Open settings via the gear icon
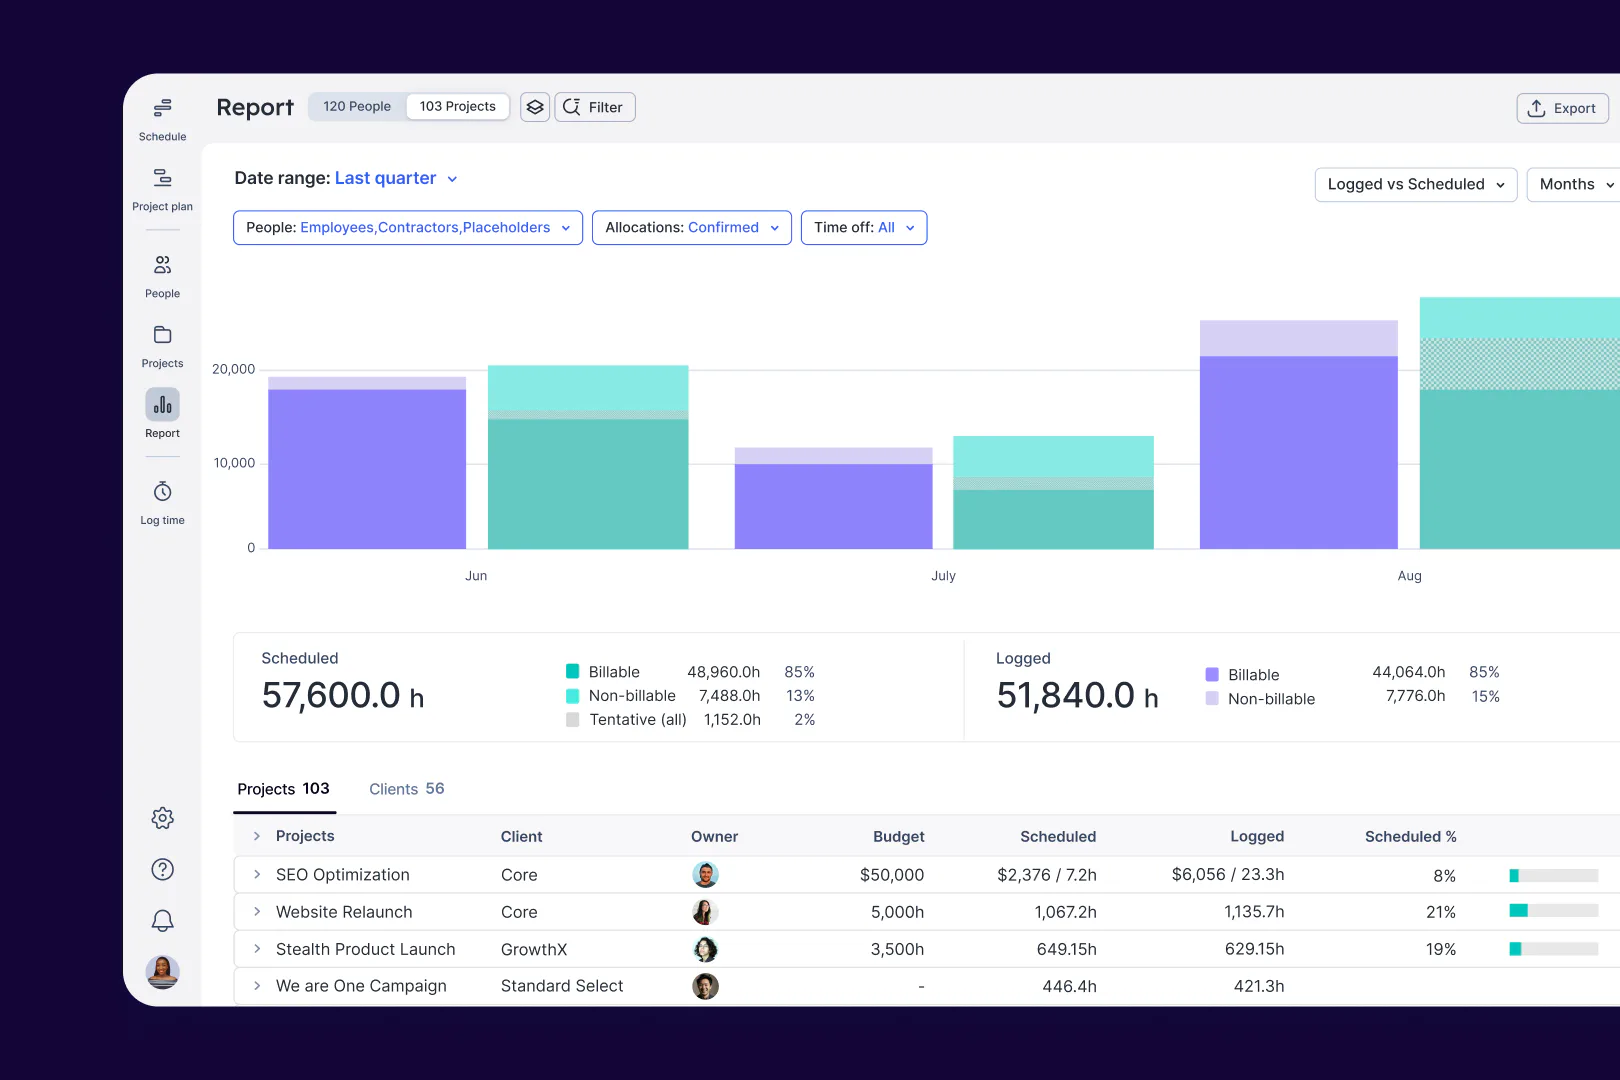Image resolution: width=1620 pixels, height=1080 pixels. click(x=161, y=818)
